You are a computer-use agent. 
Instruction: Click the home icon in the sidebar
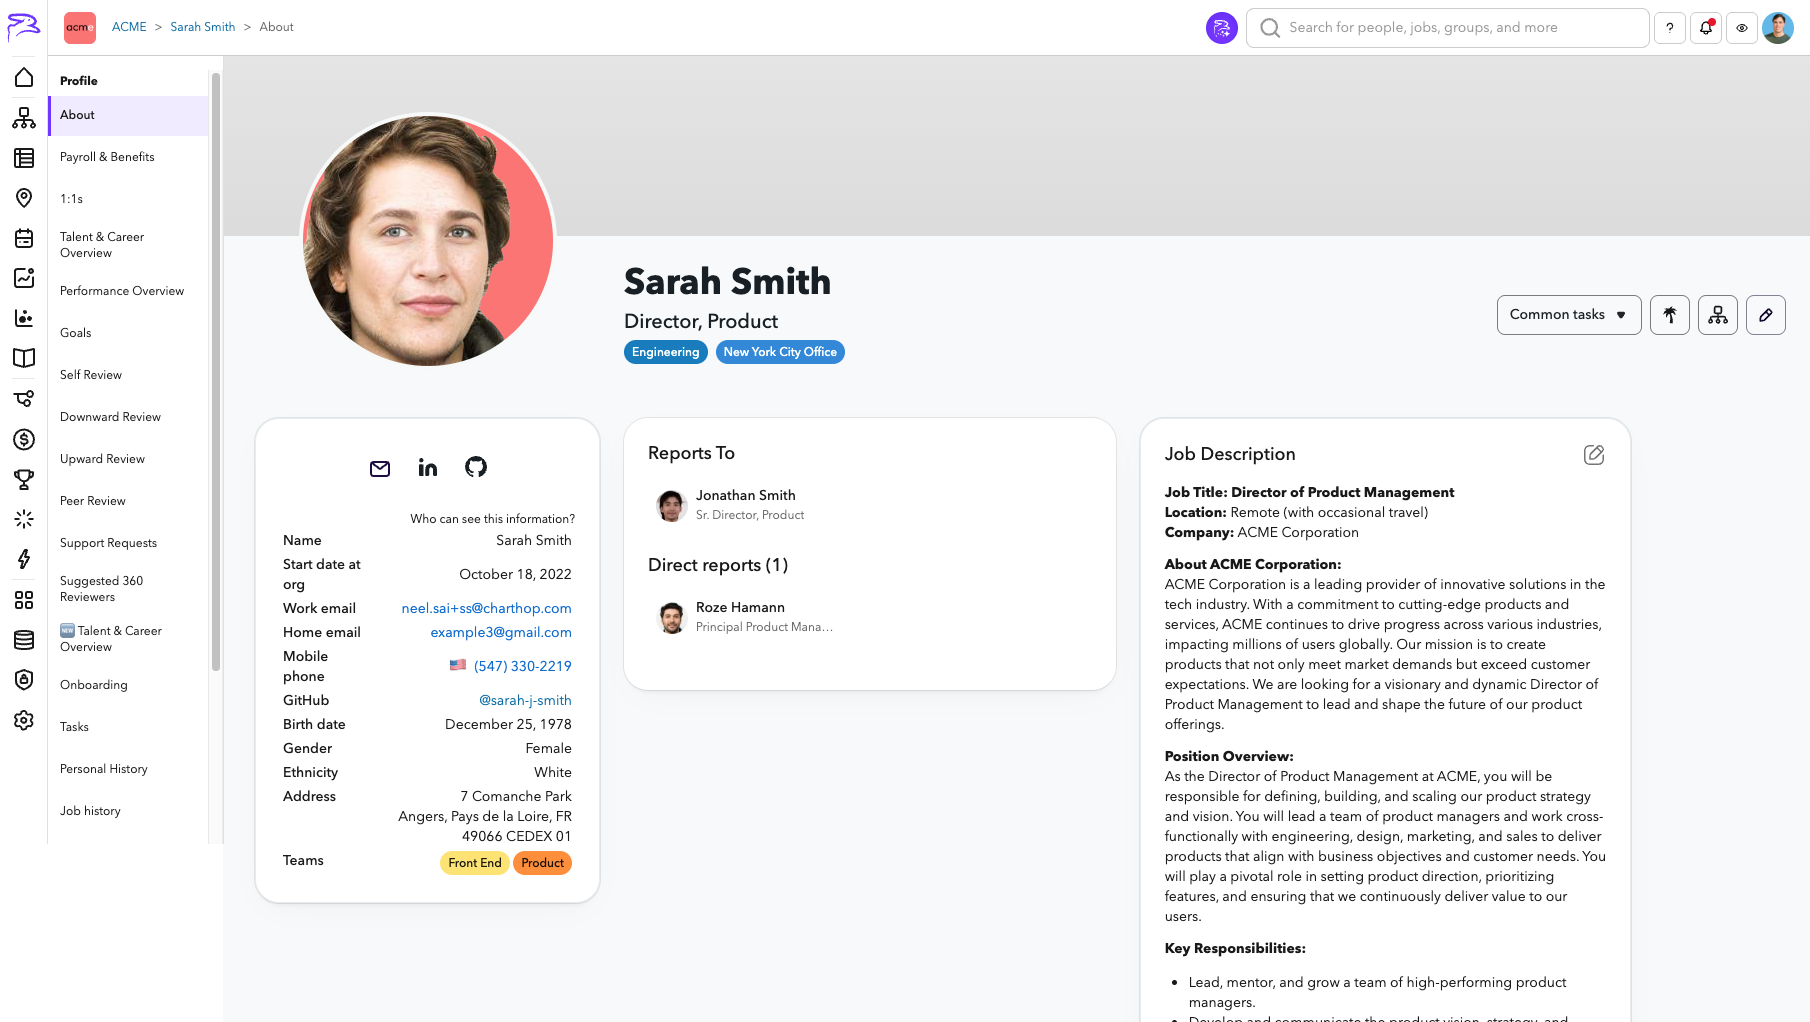pos(24,77)
